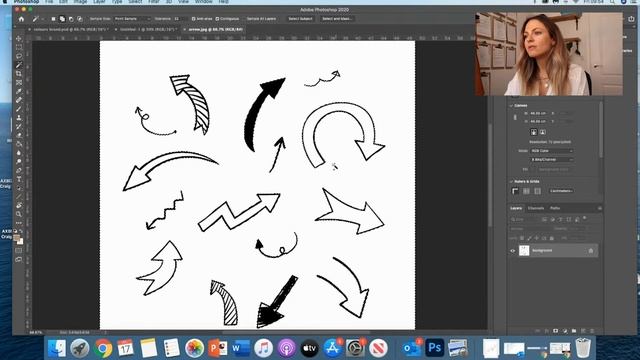
Task: Select the Clone Stamp tool
Action: (19, 118)
